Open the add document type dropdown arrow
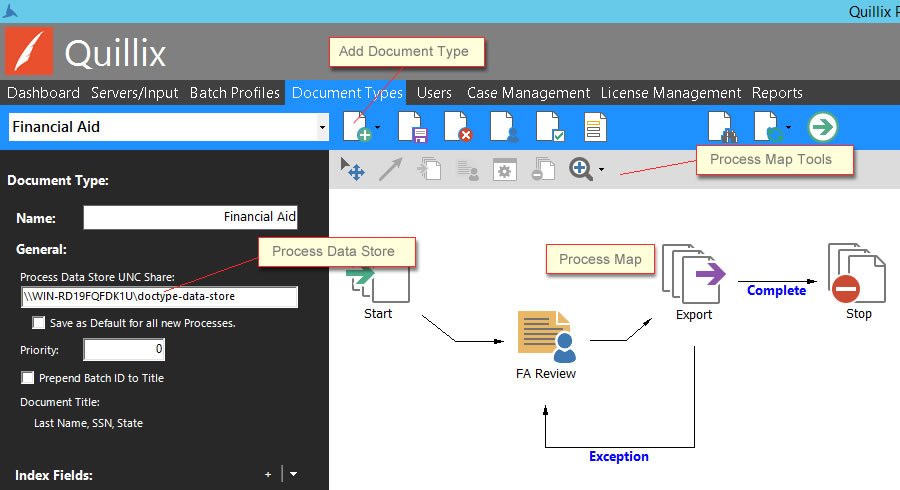This screenshot has height=490, width=900. [x=377, y=127]
